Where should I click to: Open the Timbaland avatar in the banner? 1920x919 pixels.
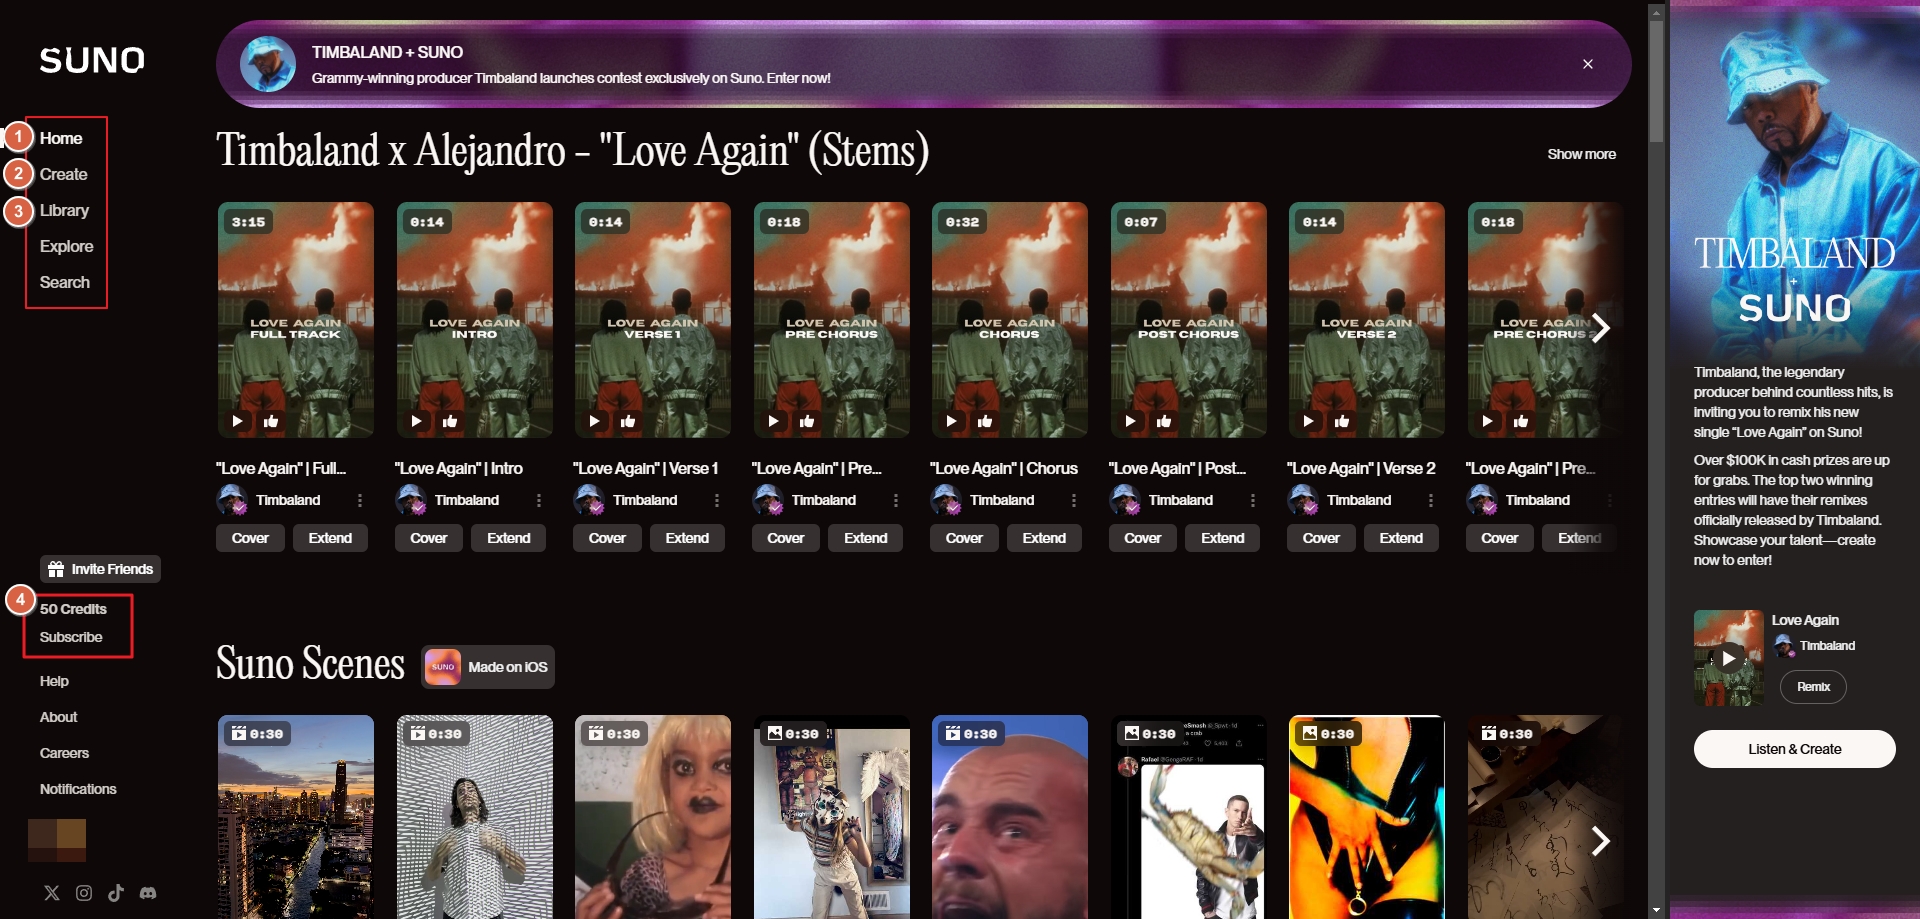(x=268, y=64)
